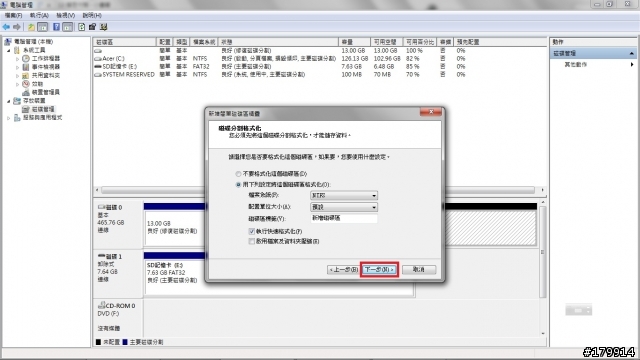Expand the 共用資料夾 tree node

[18, 76]
